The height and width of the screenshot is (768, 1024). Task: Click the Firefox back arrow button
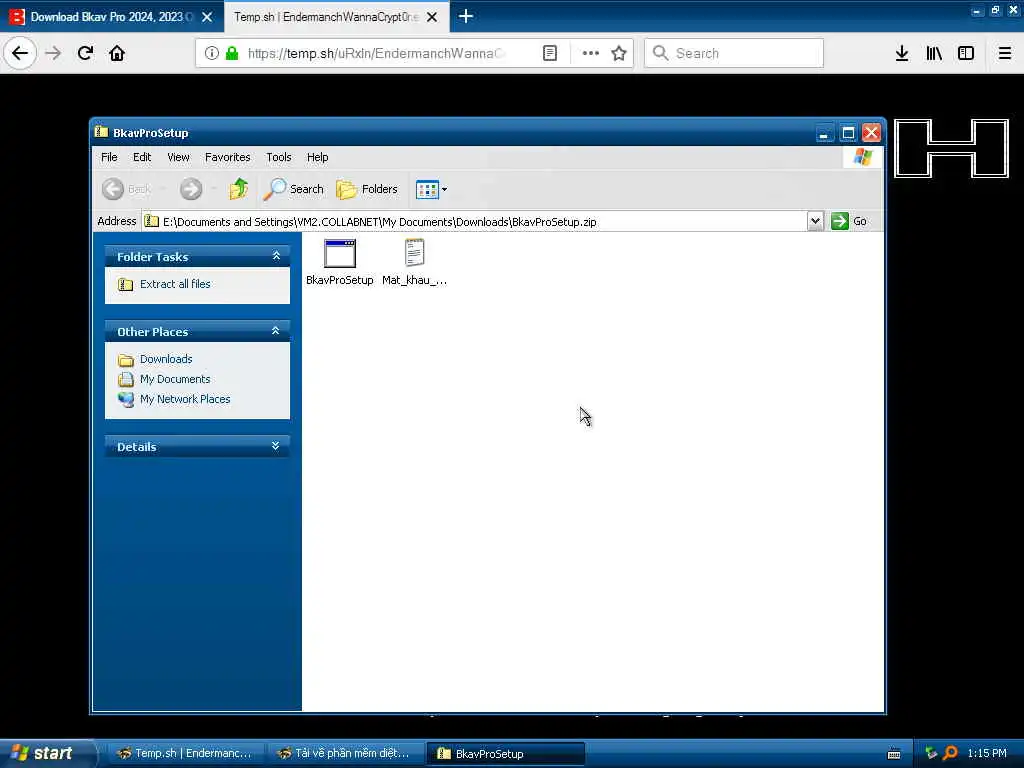(x=20, y=53)
